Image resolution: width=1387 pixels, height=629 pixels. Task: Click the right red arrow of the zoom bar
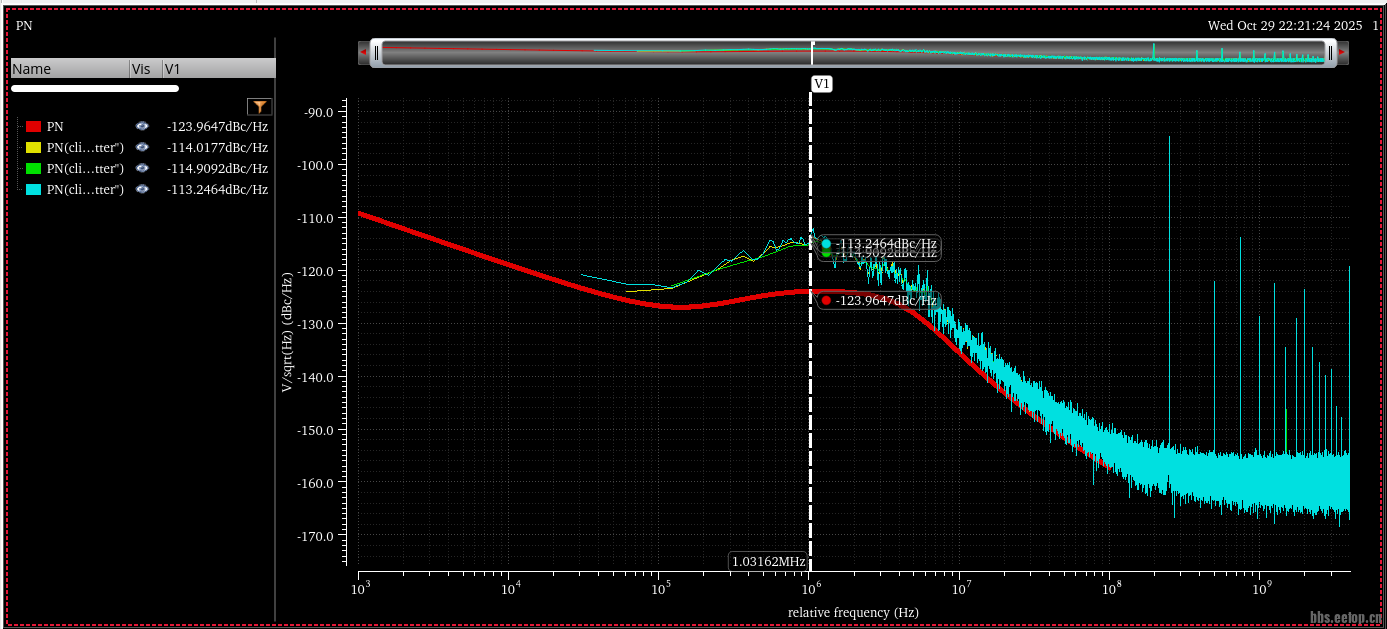coord(1342,52)
